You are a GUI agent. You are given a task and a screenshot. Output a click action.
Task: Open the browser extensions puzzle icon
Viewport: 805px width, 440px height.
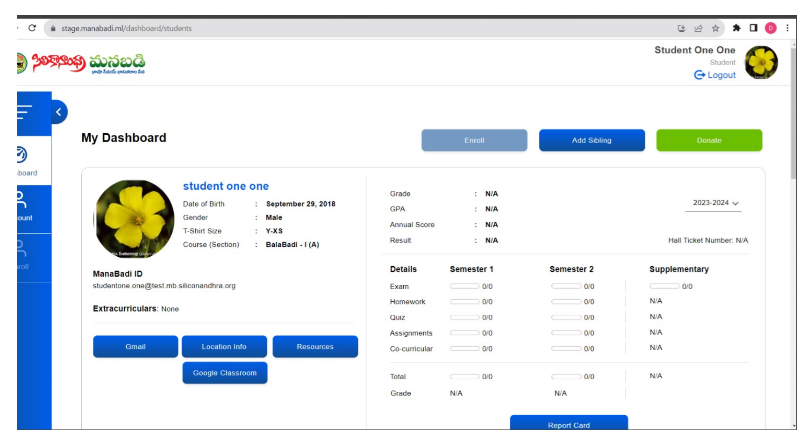pyautogui.click(x=736, y=28)
